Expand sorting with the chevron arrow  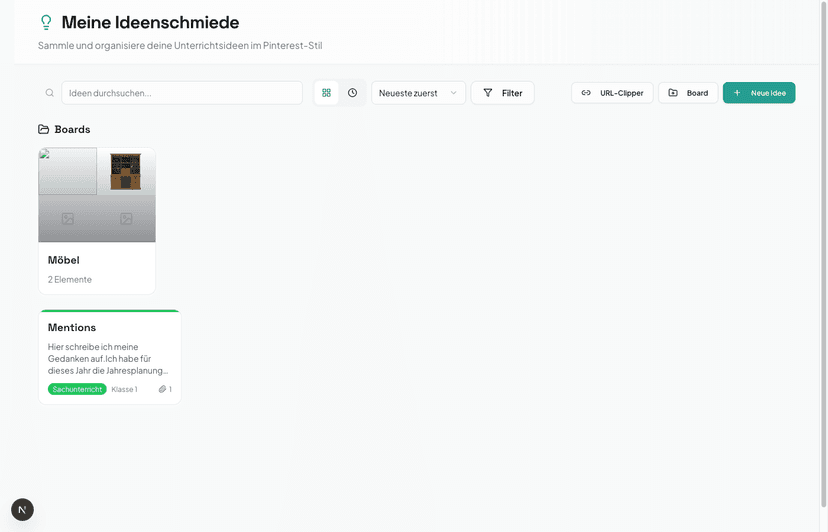453,93
